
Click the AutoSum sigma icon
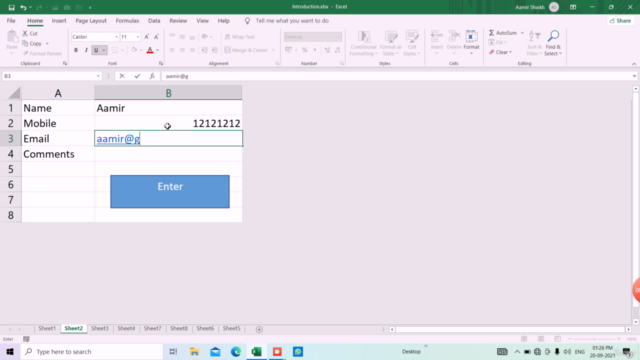[491, 33]
